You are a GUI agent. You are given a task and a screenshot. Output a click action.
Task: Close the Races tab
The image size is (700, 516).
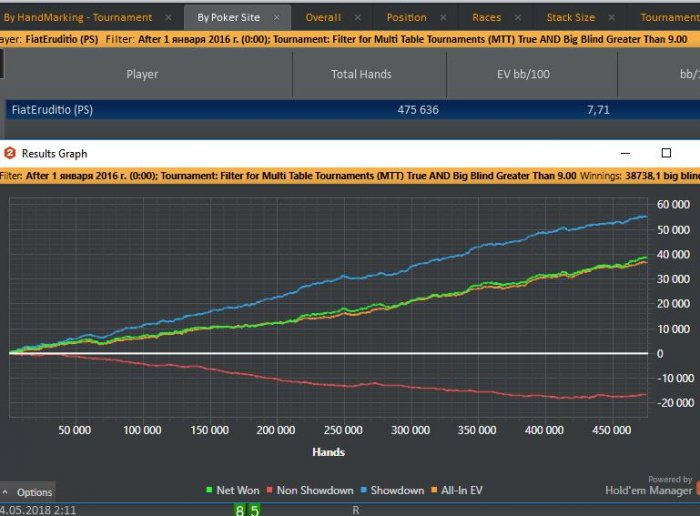tap(518, 17)
